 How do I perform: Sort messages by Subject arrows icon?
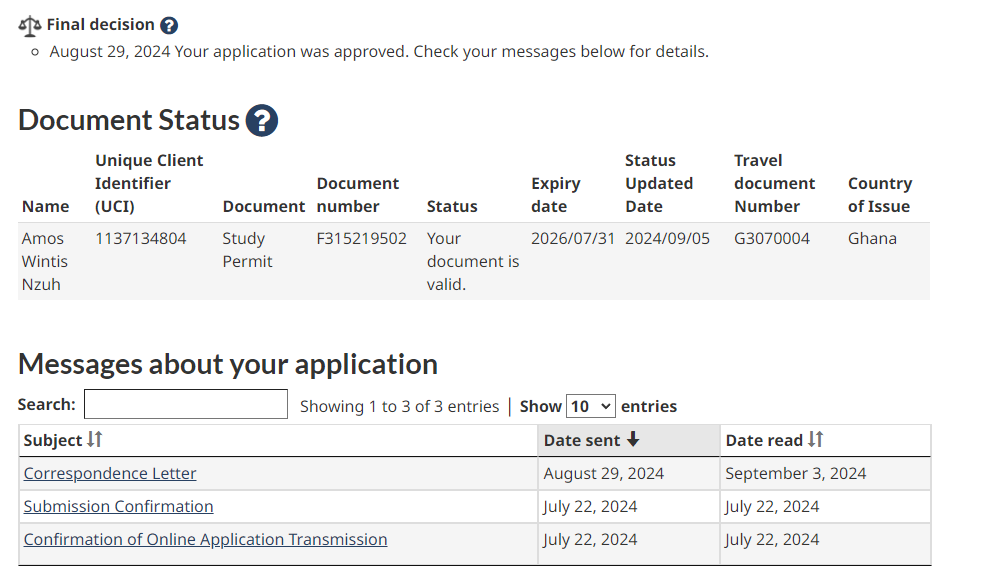click(95, 440)
